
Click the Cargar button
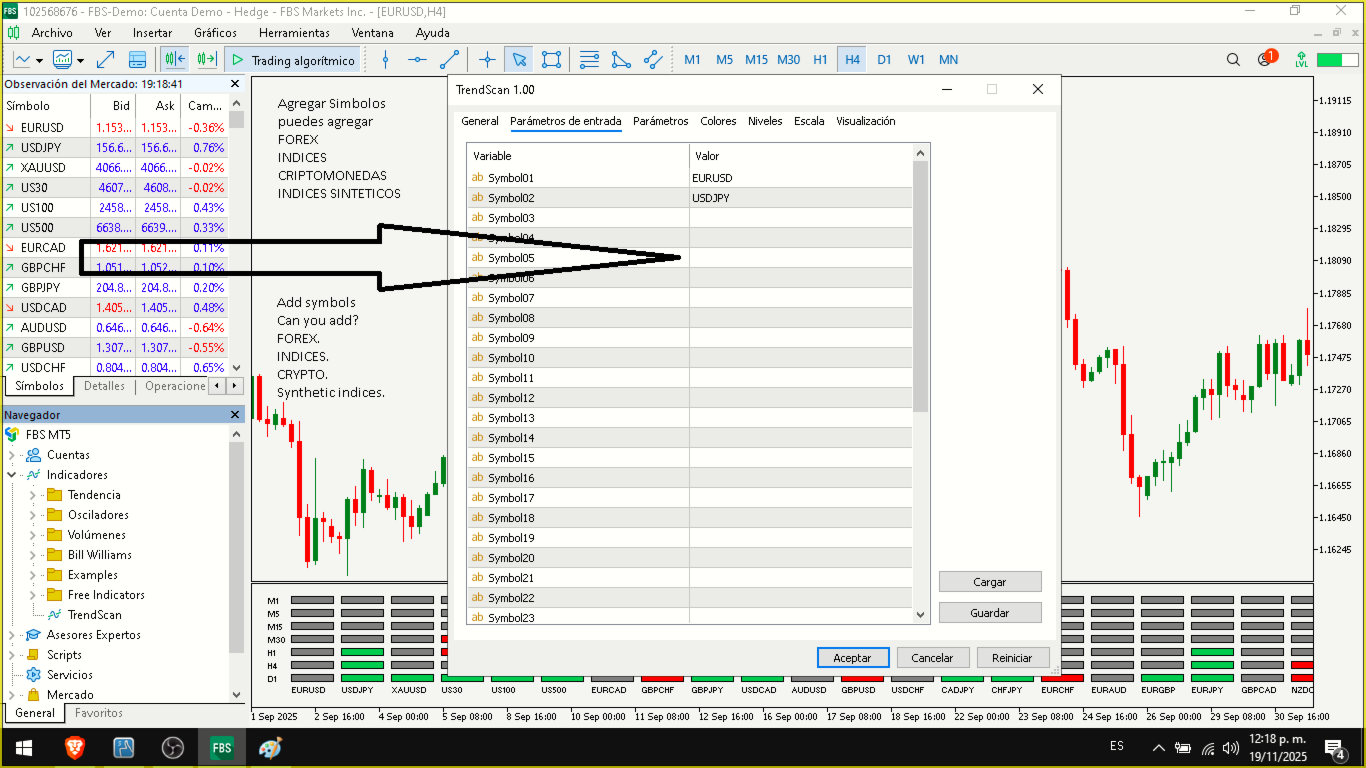(990, 582)
